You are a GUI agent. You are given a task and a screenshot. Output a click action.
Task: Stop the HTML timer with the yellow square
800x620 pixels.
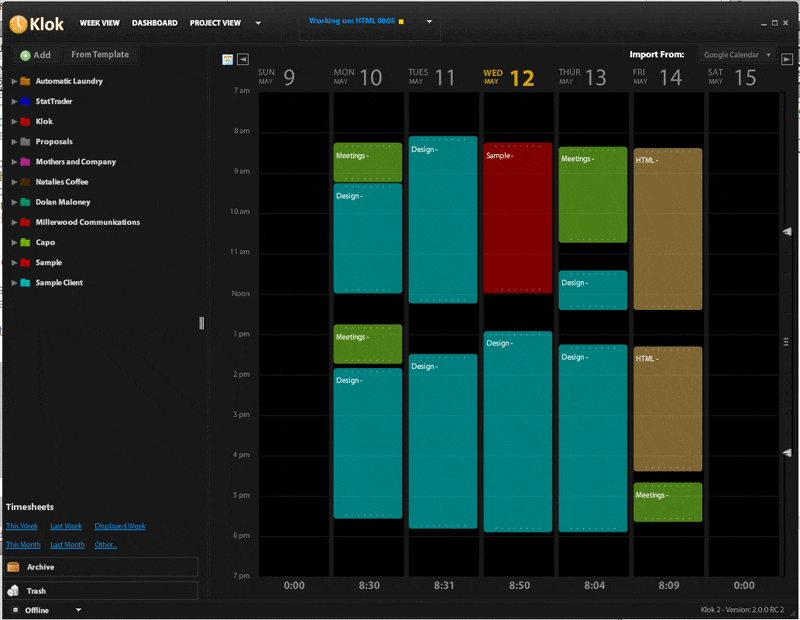pos(401,21)
